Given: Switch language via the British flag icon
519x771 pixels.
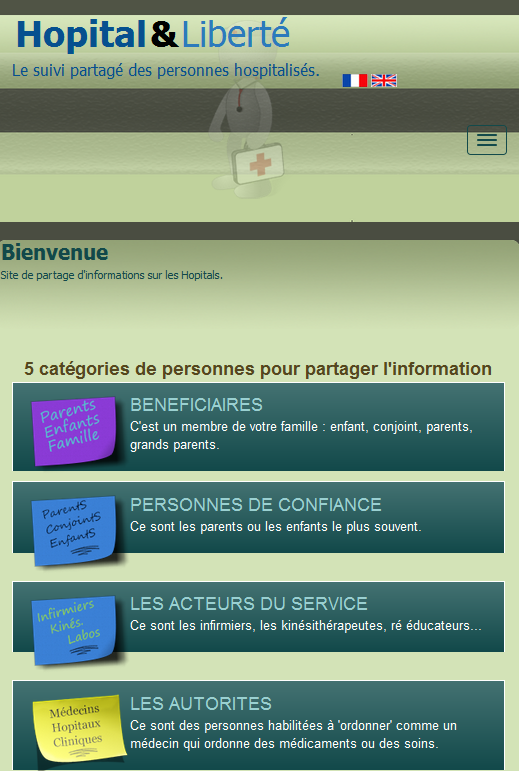Looking at the screenshot, I should tap(384, 80).
